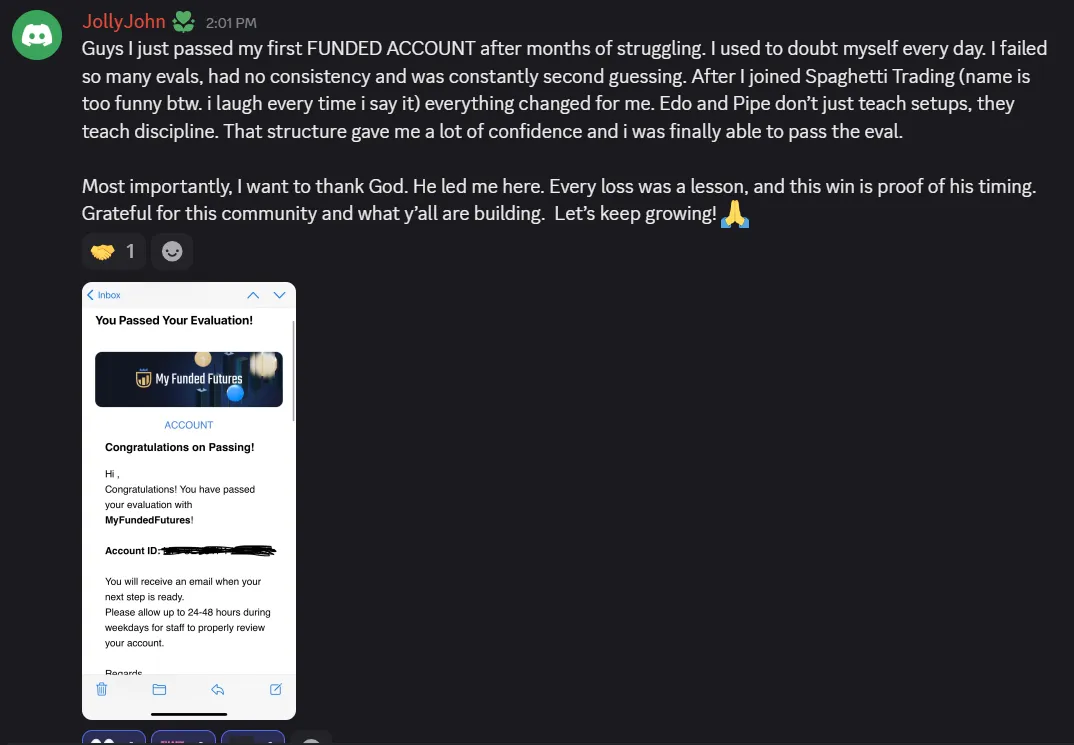Click the compose new message icon

(275, 689)
